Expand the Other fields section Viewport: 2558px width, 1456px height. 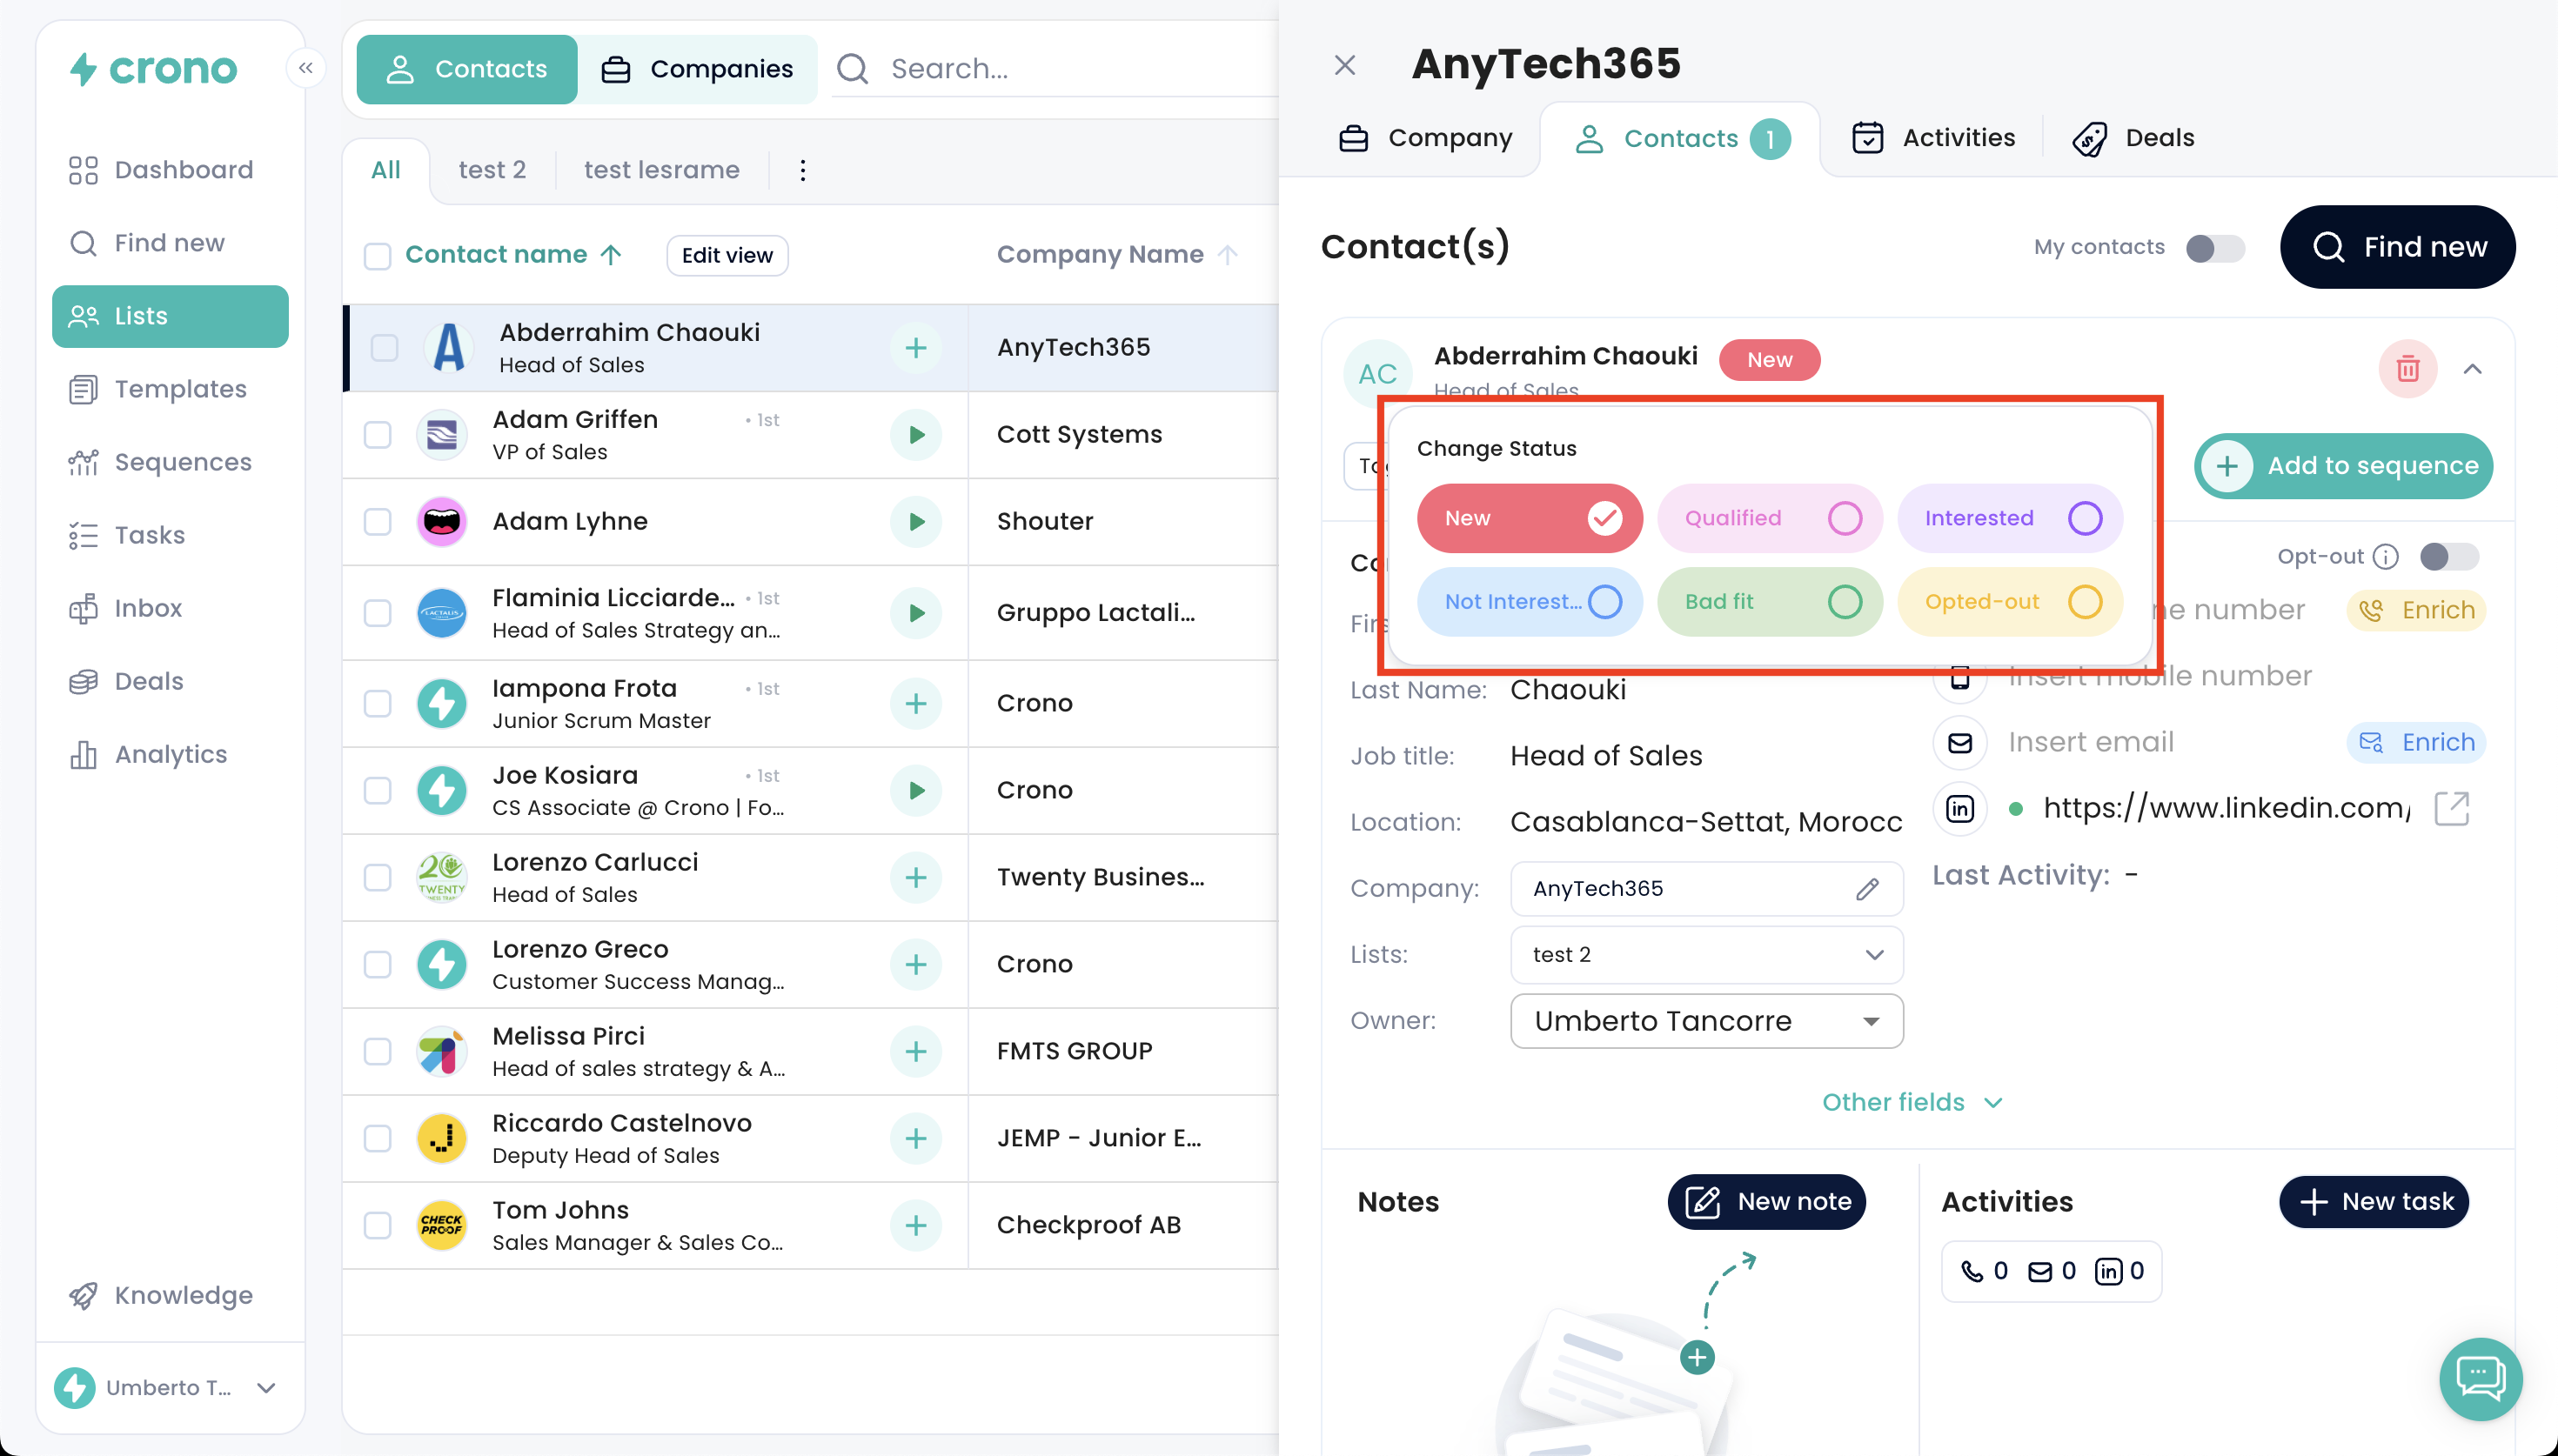pyautogui.click(x=1911, y=1102)
